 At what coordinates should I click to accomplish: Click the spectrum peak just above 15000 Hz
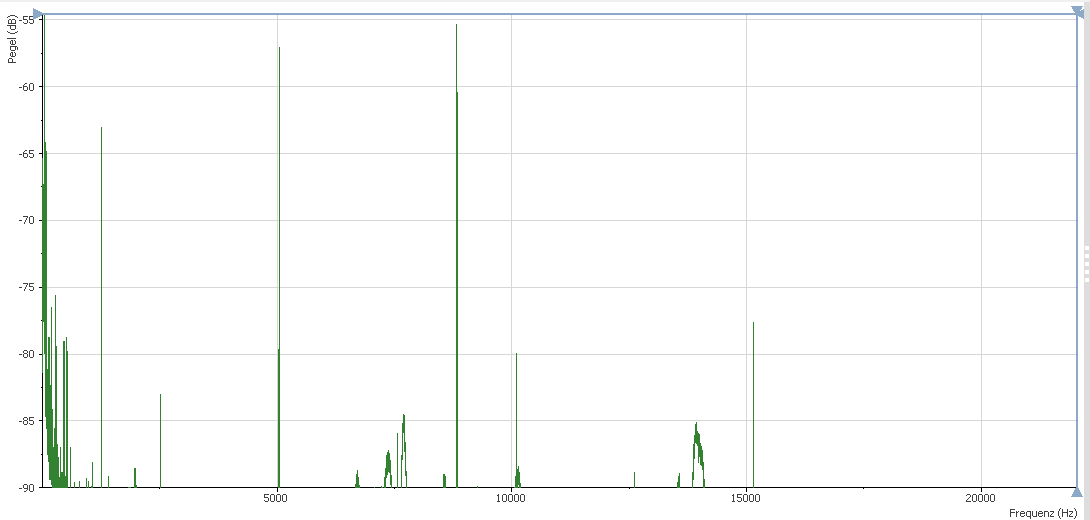[753, 405]
